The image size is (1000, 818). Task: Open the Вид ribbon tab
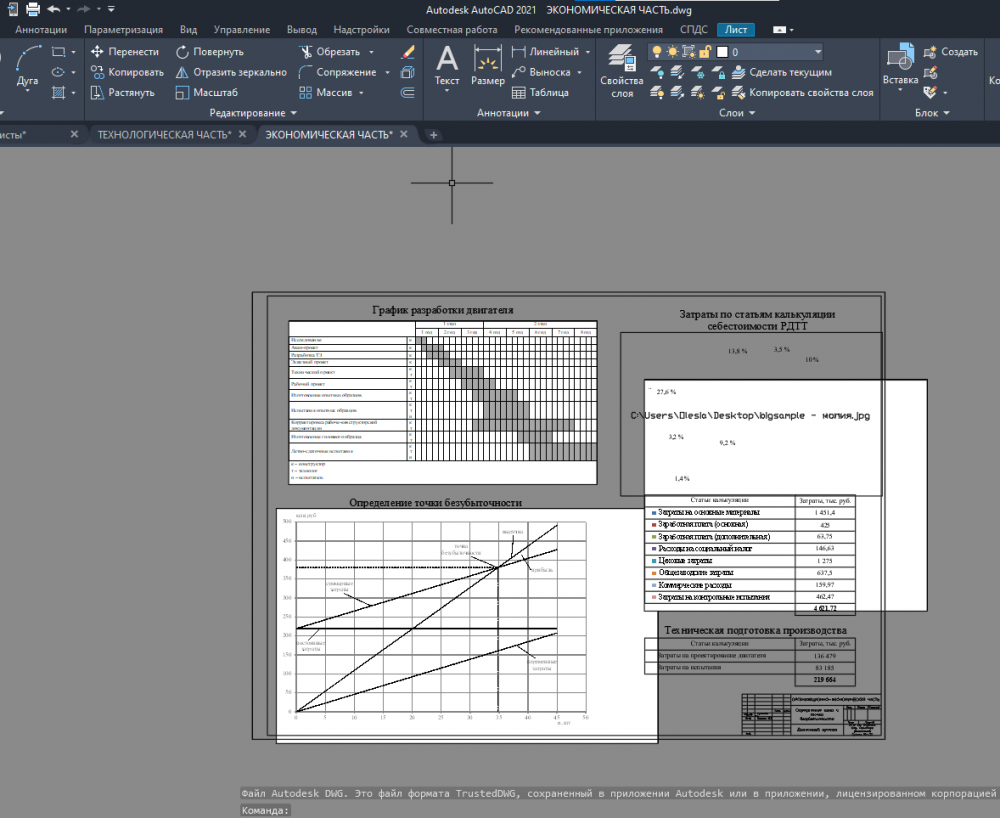click(x=188, y=29)
